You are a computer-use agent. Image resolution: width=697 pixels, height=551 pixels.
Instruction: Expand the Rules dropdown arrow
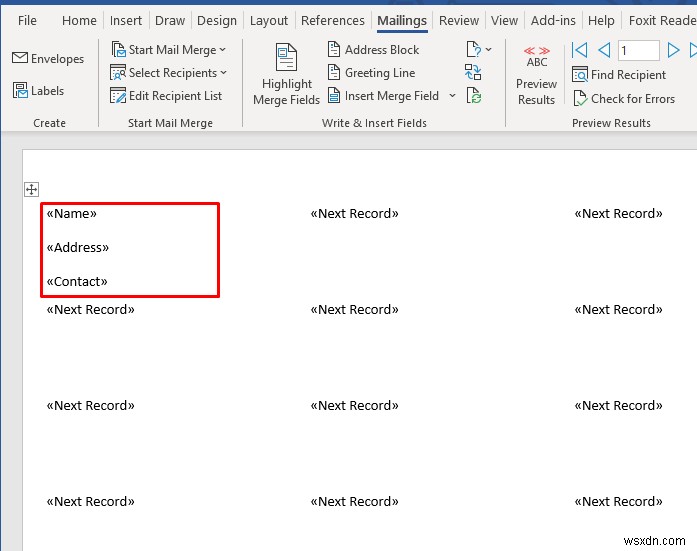489,49
